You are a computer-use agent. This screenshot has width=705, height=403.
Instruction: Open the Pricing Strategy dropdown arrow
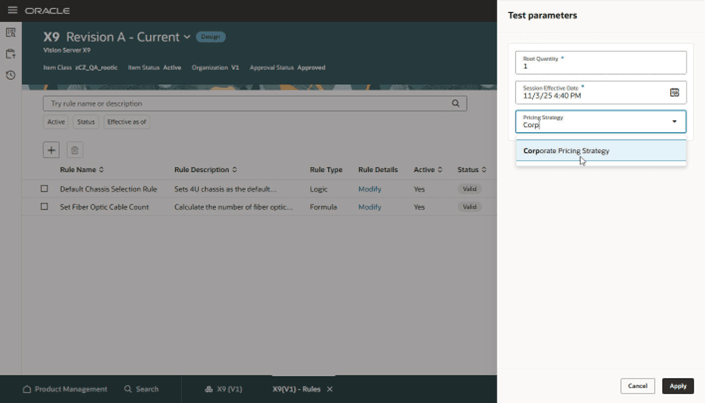[674, 121]
